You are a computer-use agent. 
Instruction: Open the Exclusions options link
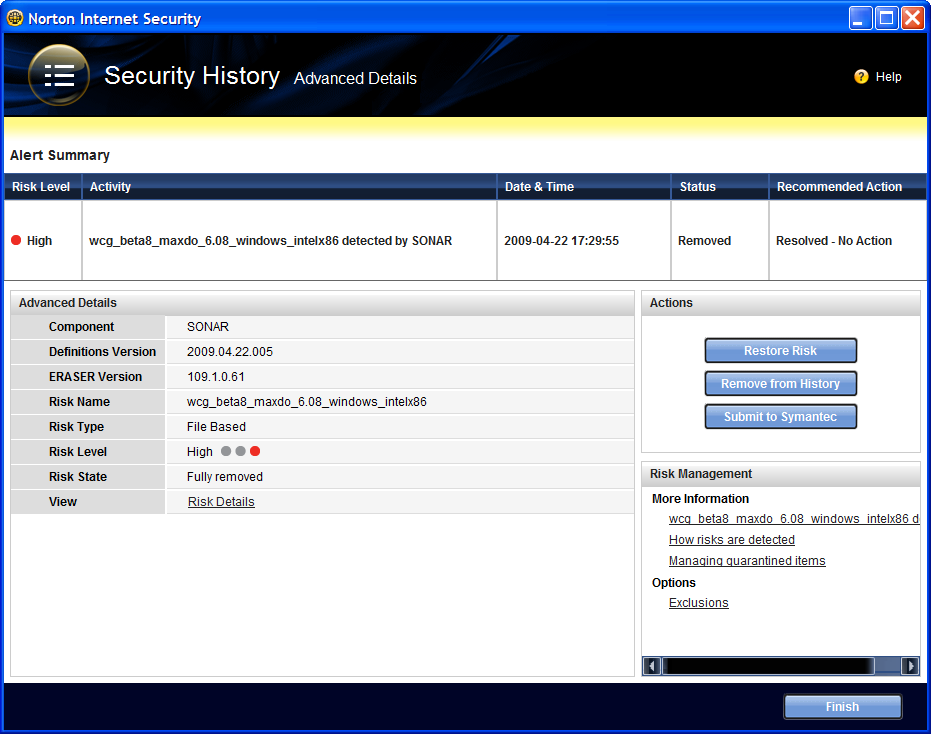(x=698, y=603)
